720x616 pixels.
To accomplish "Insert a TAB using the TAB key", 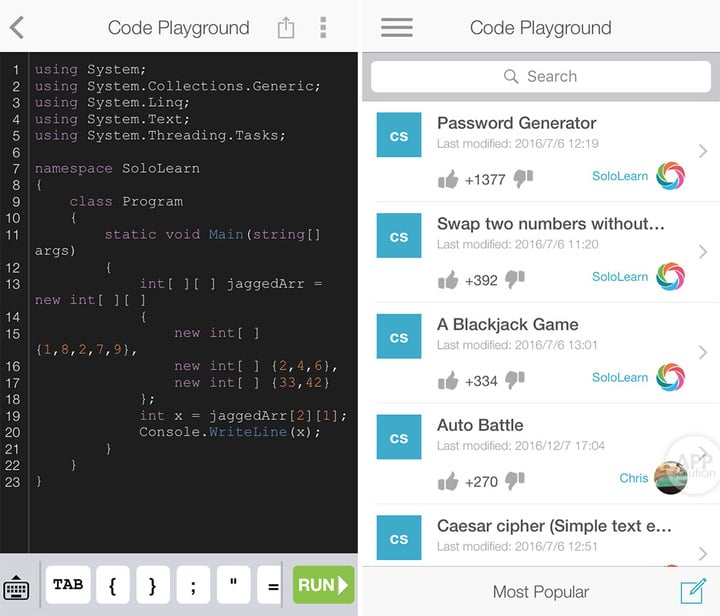I will (68, 585).
